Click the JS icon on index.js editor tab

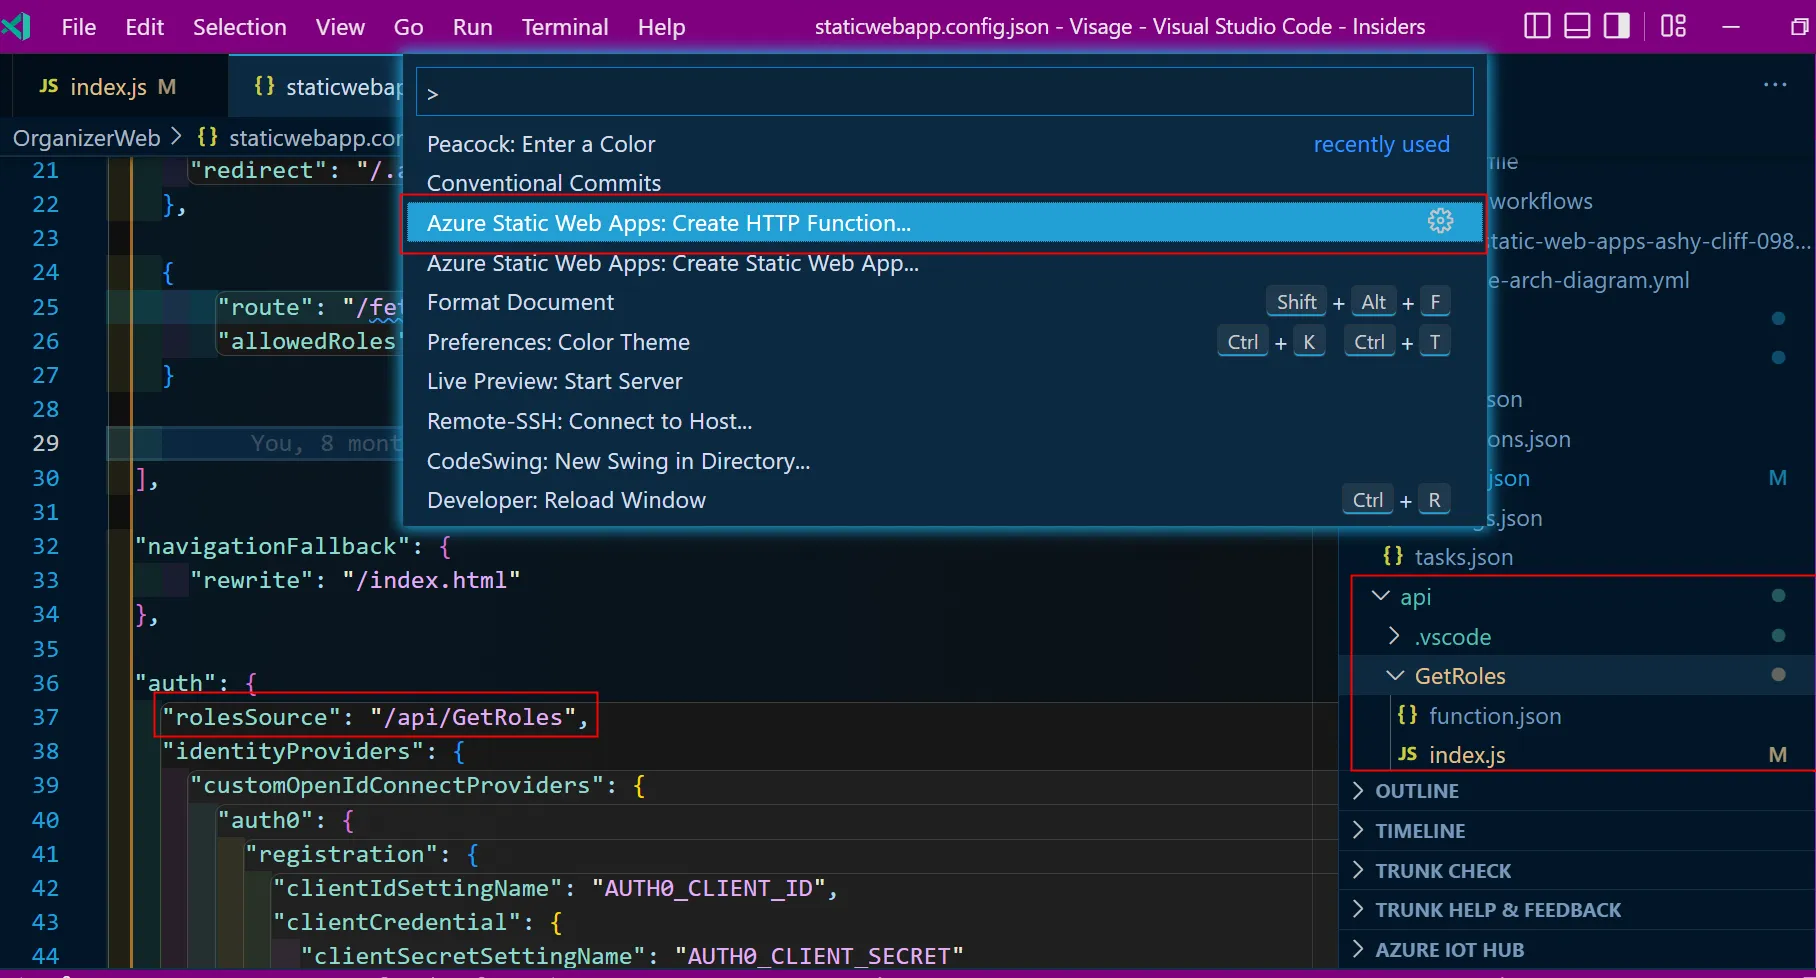pyautogui.click(x=48, y=87)
